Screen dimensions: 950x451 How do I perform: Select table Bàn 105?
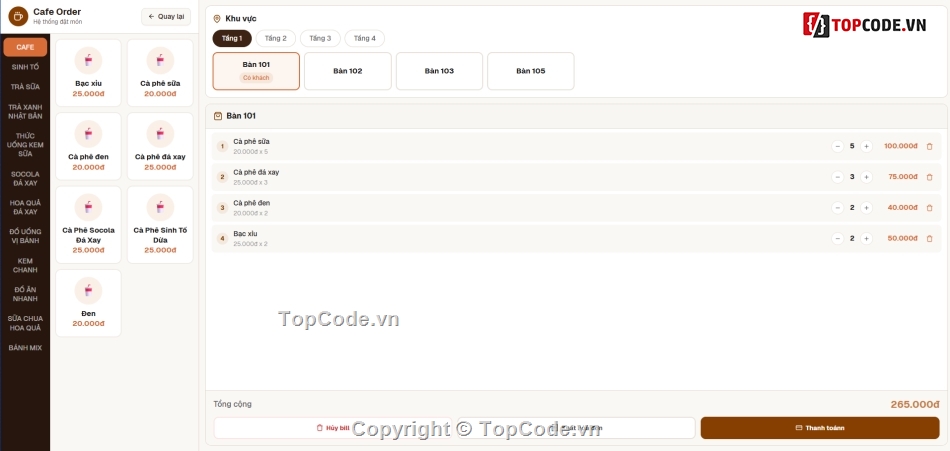(x=531, y=71)
